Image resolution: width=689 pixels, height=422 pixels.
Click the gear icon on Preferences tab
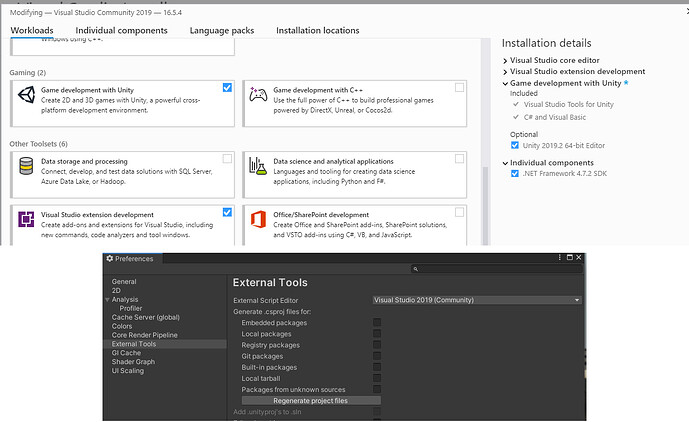coord(109,258)
